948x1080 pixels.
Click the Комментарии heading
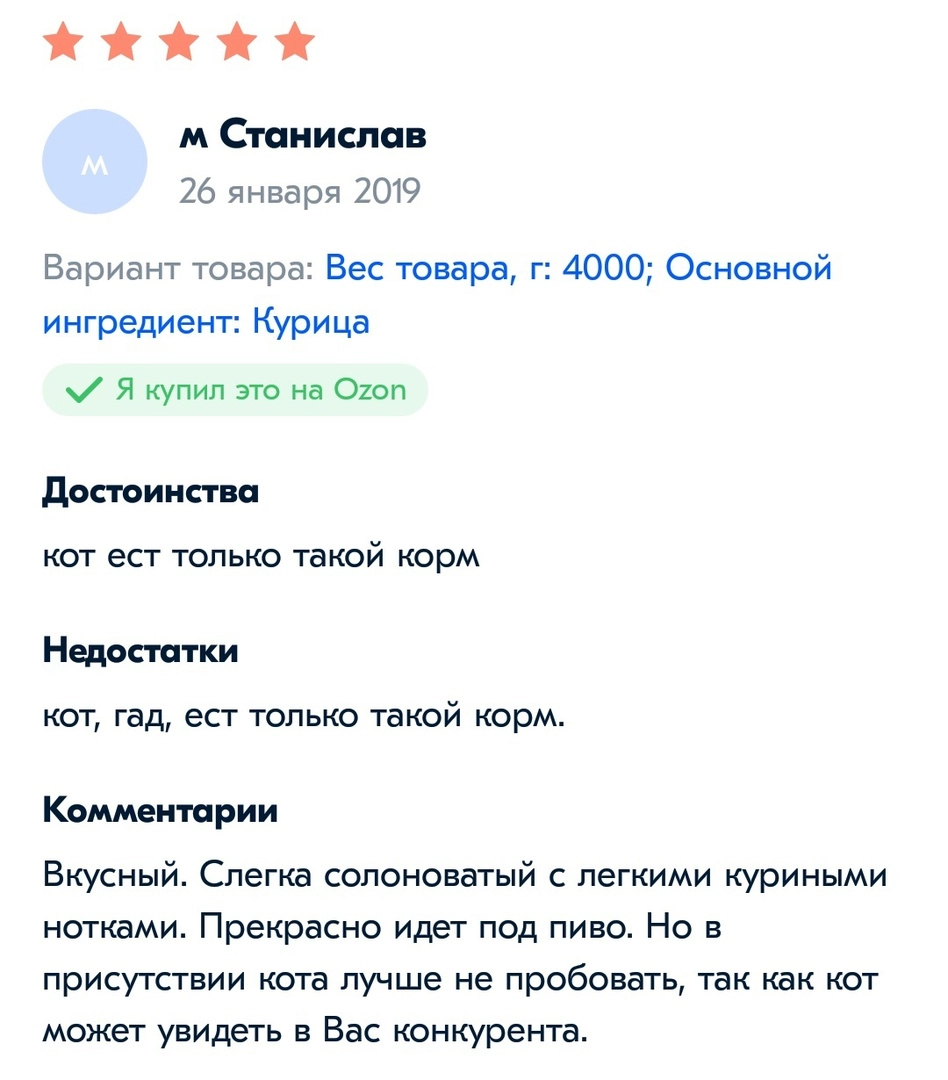coord(160,811)
